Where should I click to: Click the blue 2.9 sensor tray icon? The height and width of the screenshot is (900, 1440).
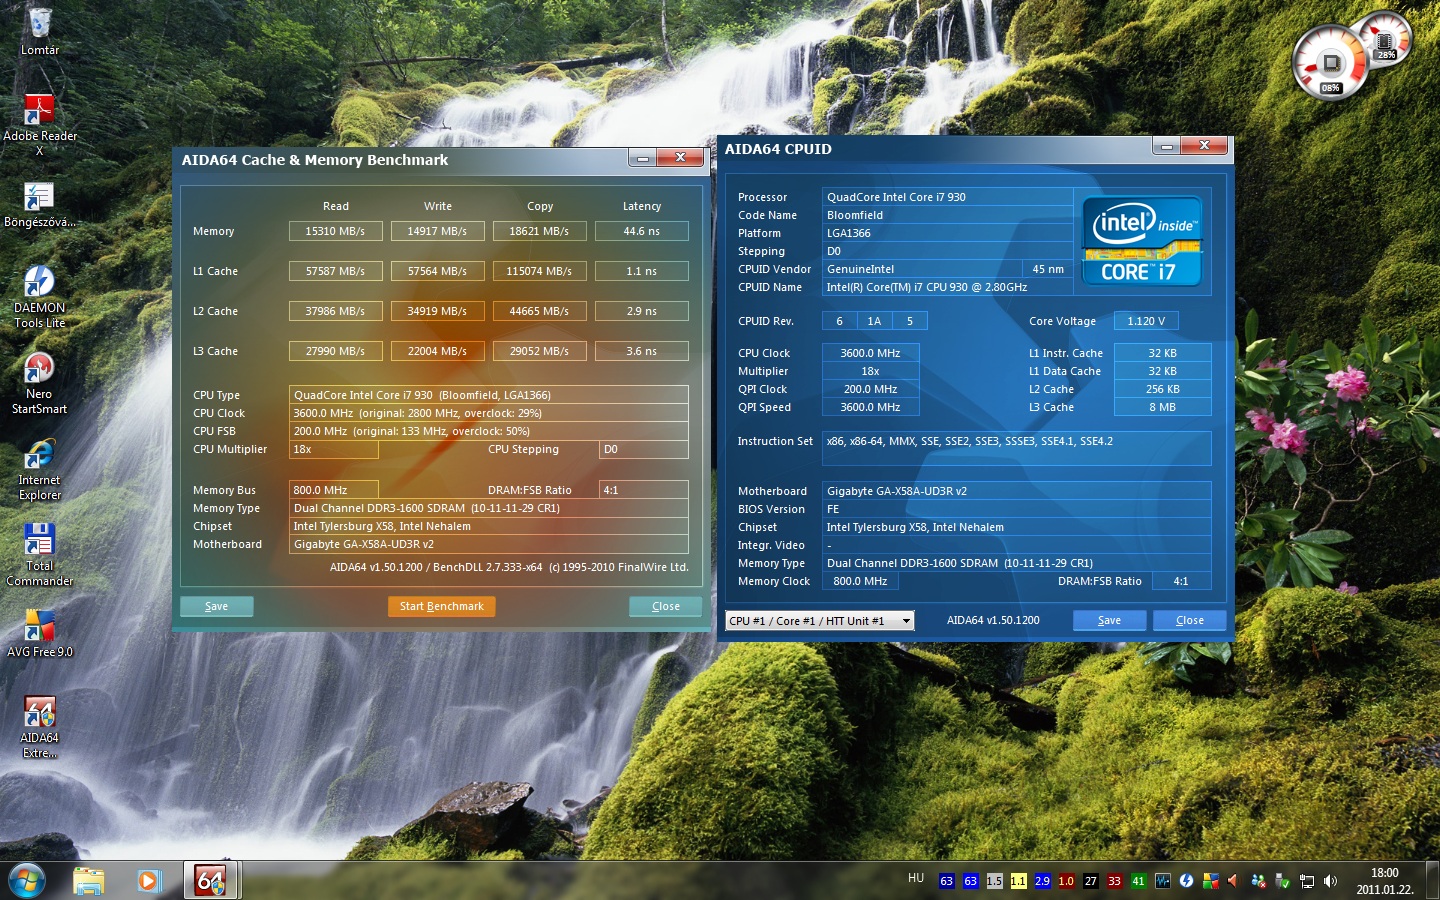tap(1042, 881)
